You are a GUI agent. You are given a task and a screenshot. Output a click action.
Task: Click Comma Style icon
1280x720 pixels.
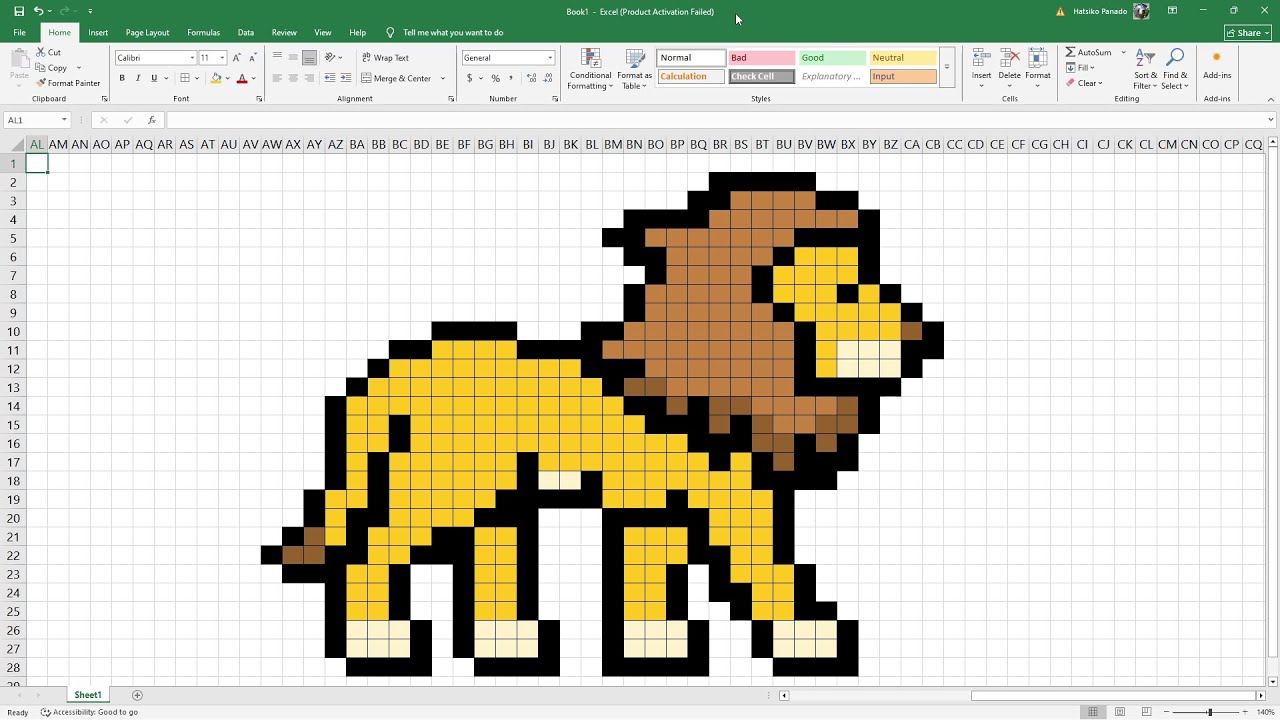point(511,78)
